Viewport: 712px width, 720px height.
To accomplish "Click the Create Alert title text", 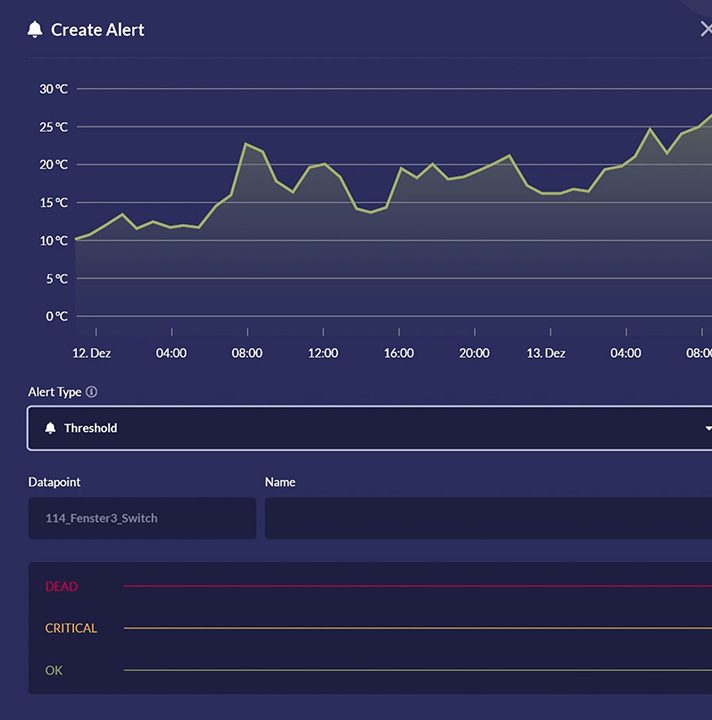I will [97, 30].
